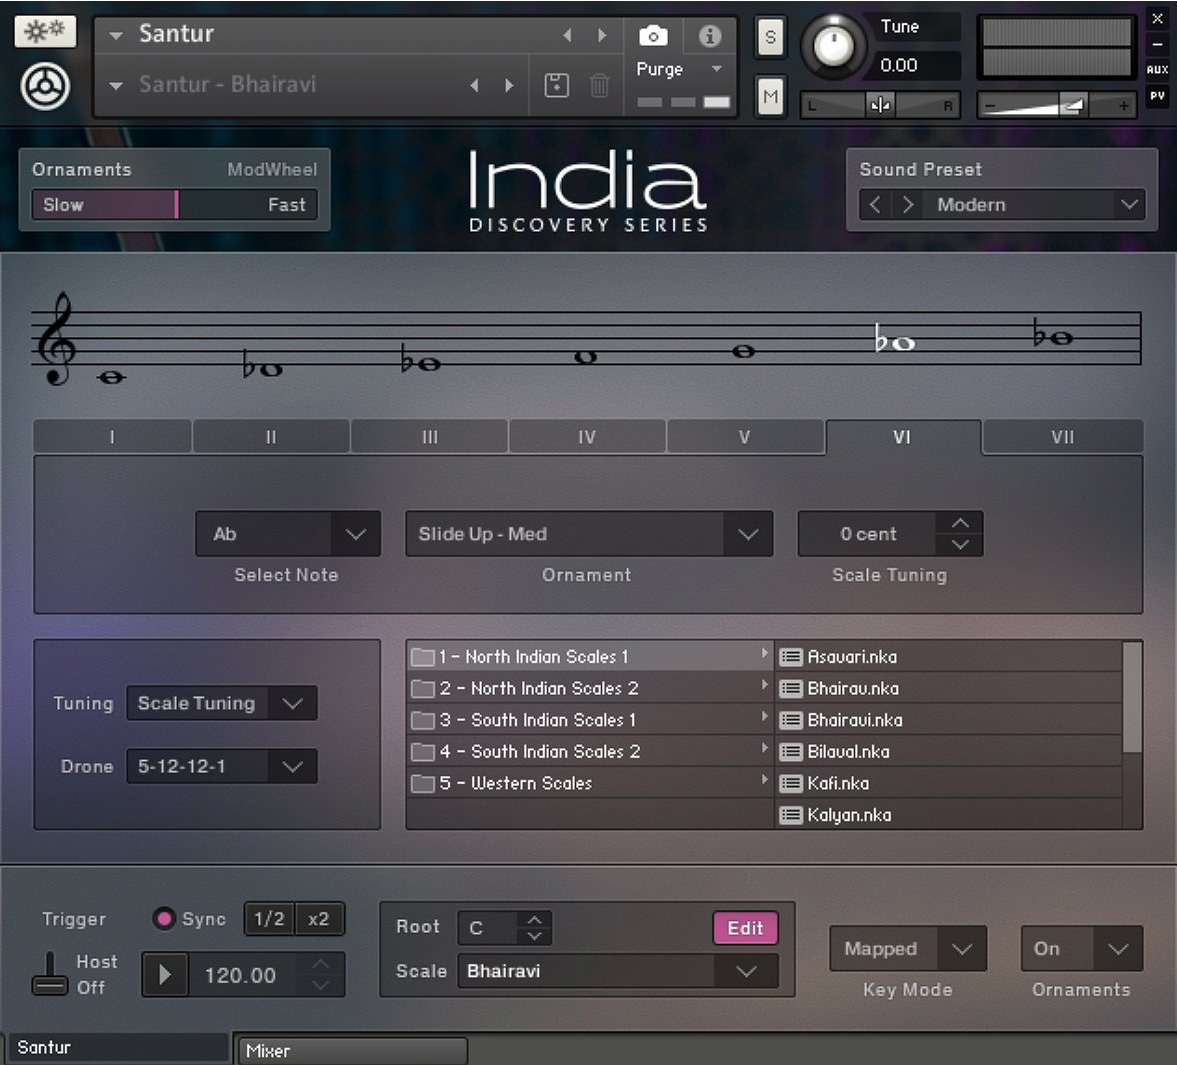Open the Western Scales folder
This screenshot has height=1065, width=1177.
click(590, 783)
